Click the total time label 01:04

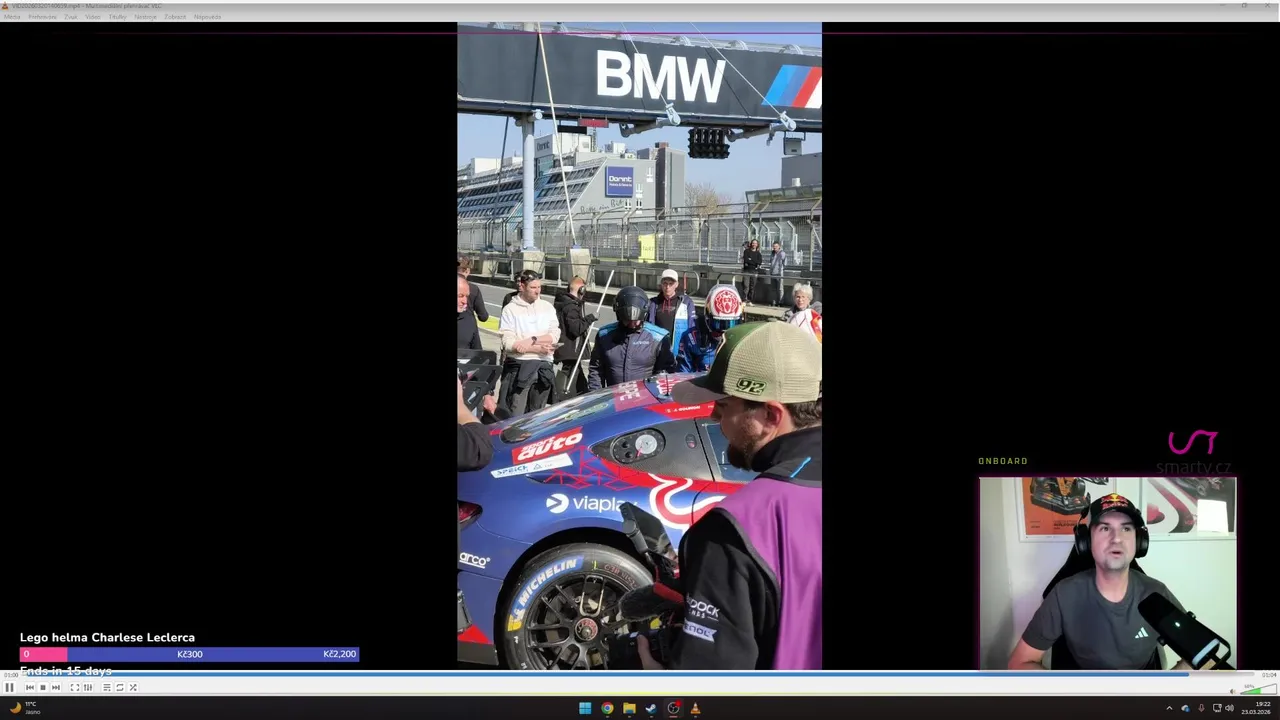pyautogui.click(x=1269, y=675)
